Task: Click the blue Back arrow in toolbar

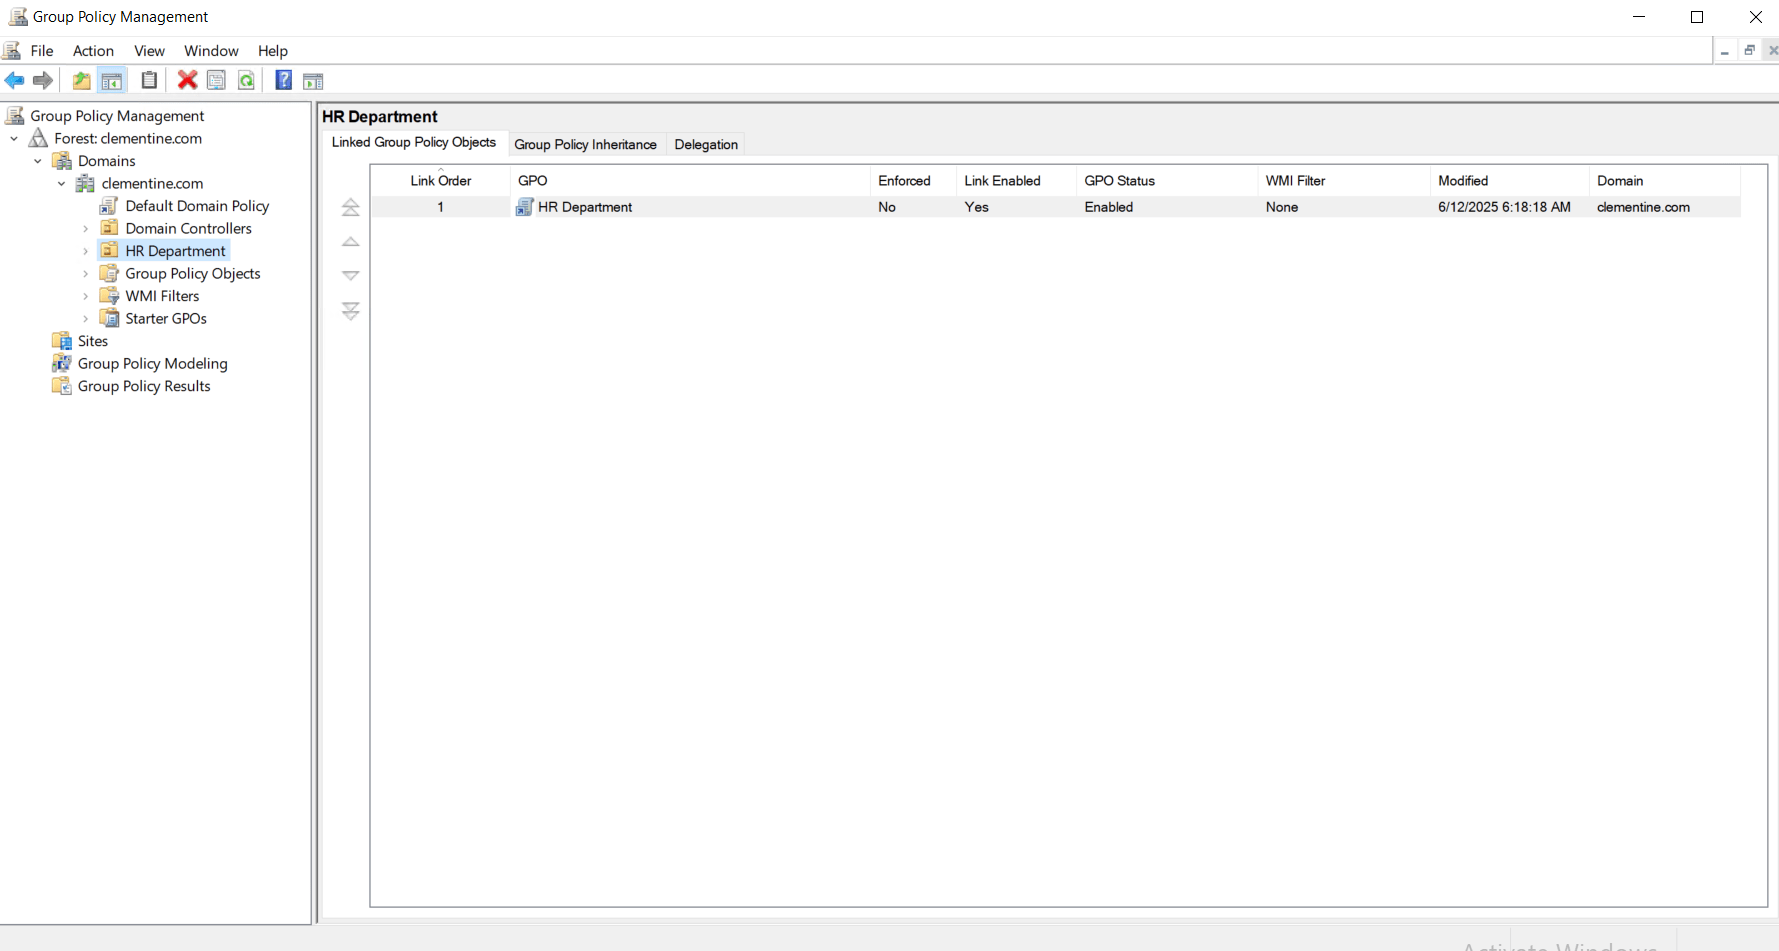Action: [14, 81]
